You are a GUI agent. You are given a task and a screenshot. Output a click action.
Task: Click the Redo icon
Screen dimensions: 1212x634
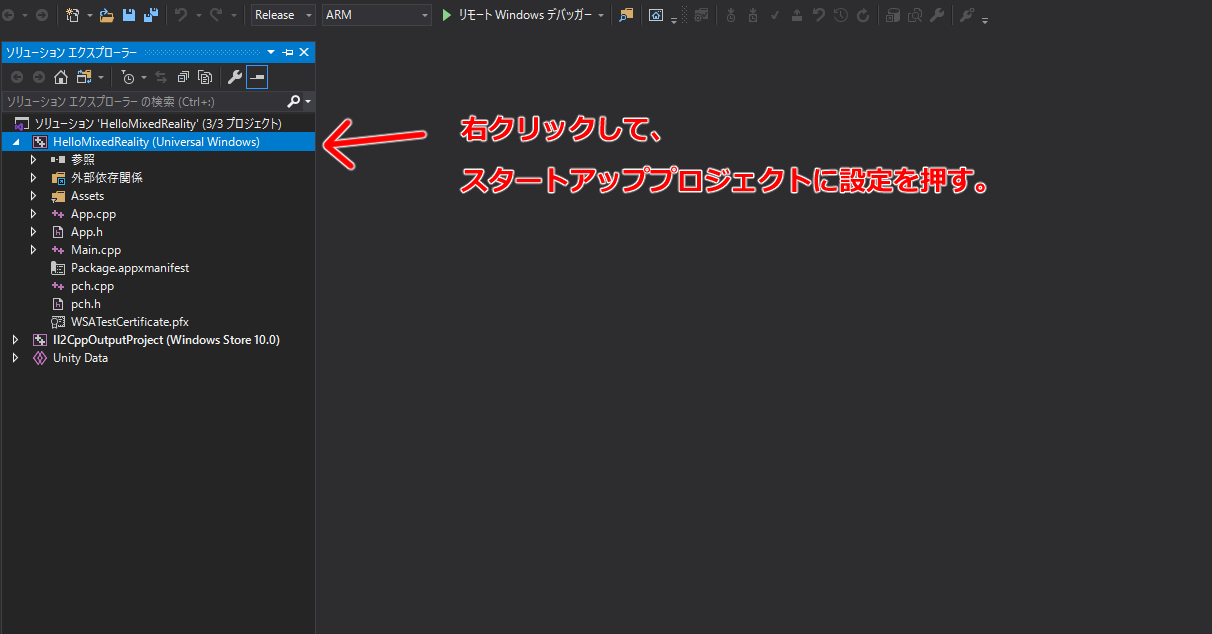(217, 15)
